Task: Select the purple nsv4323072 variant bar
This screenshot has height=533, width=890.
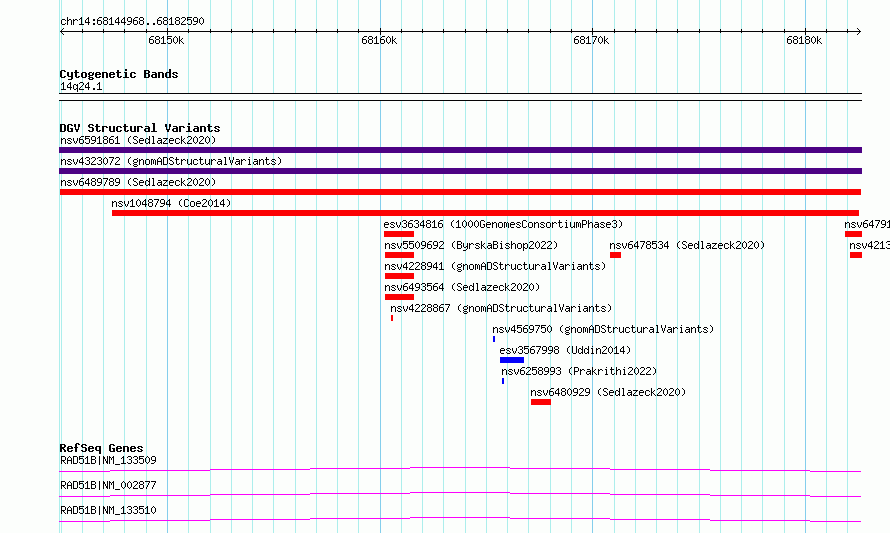Action: (460, 171)
